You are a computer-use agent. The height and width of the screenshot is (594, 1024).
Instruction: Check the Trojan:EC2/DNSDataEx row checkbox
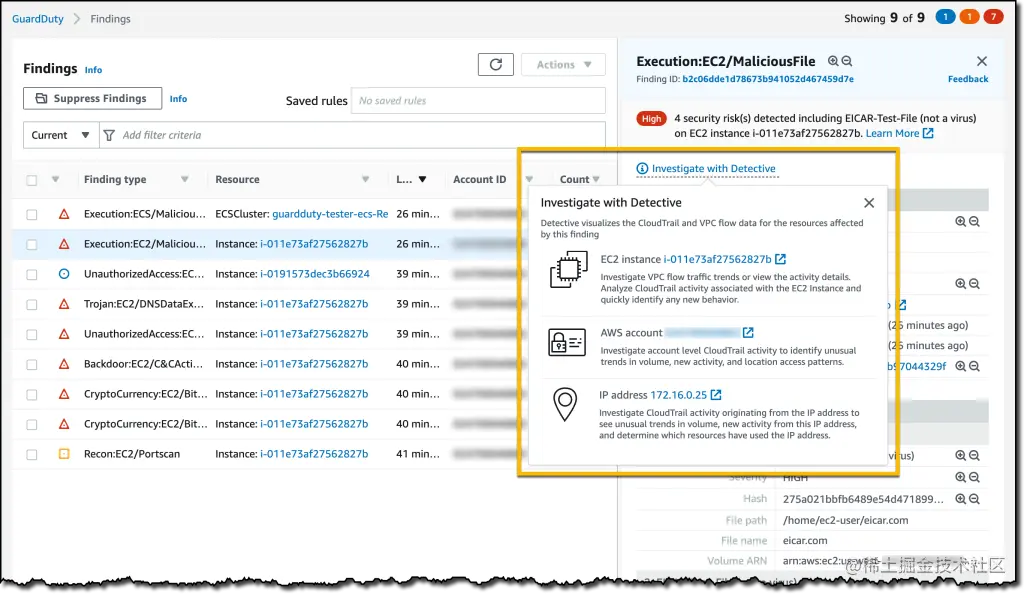click(x=31, y=305)
